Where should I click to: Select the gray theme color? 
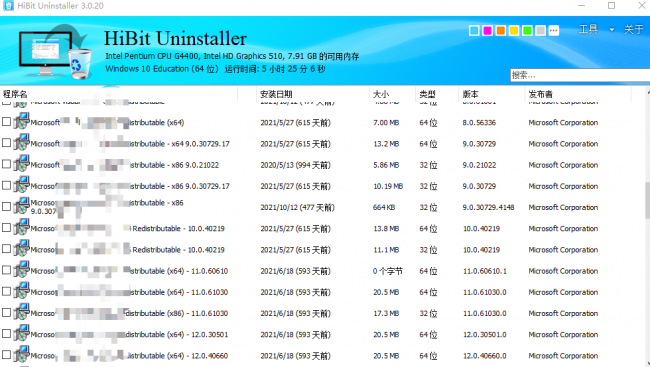[541, 30]
